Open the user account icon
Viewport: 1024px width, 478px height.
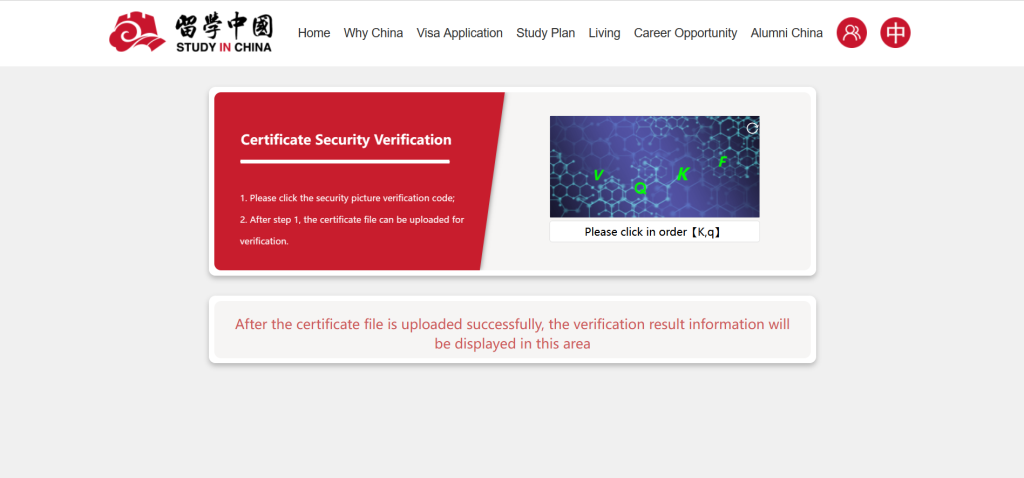(x=851, y=33)
